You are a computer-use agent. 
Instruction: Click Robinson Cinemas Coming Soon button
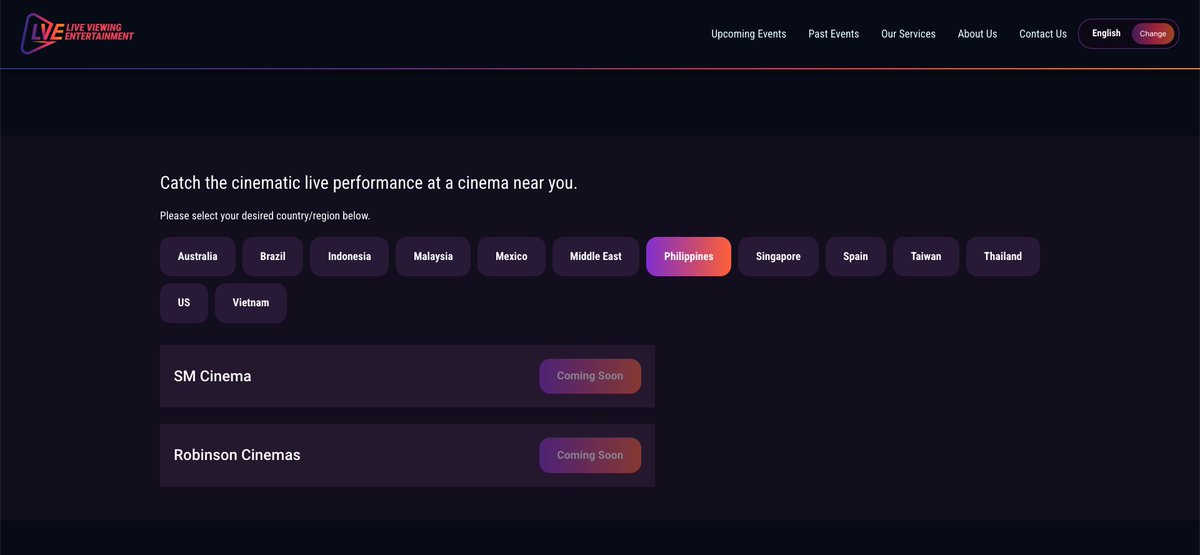pyautogui.click(x=590, y=455)
